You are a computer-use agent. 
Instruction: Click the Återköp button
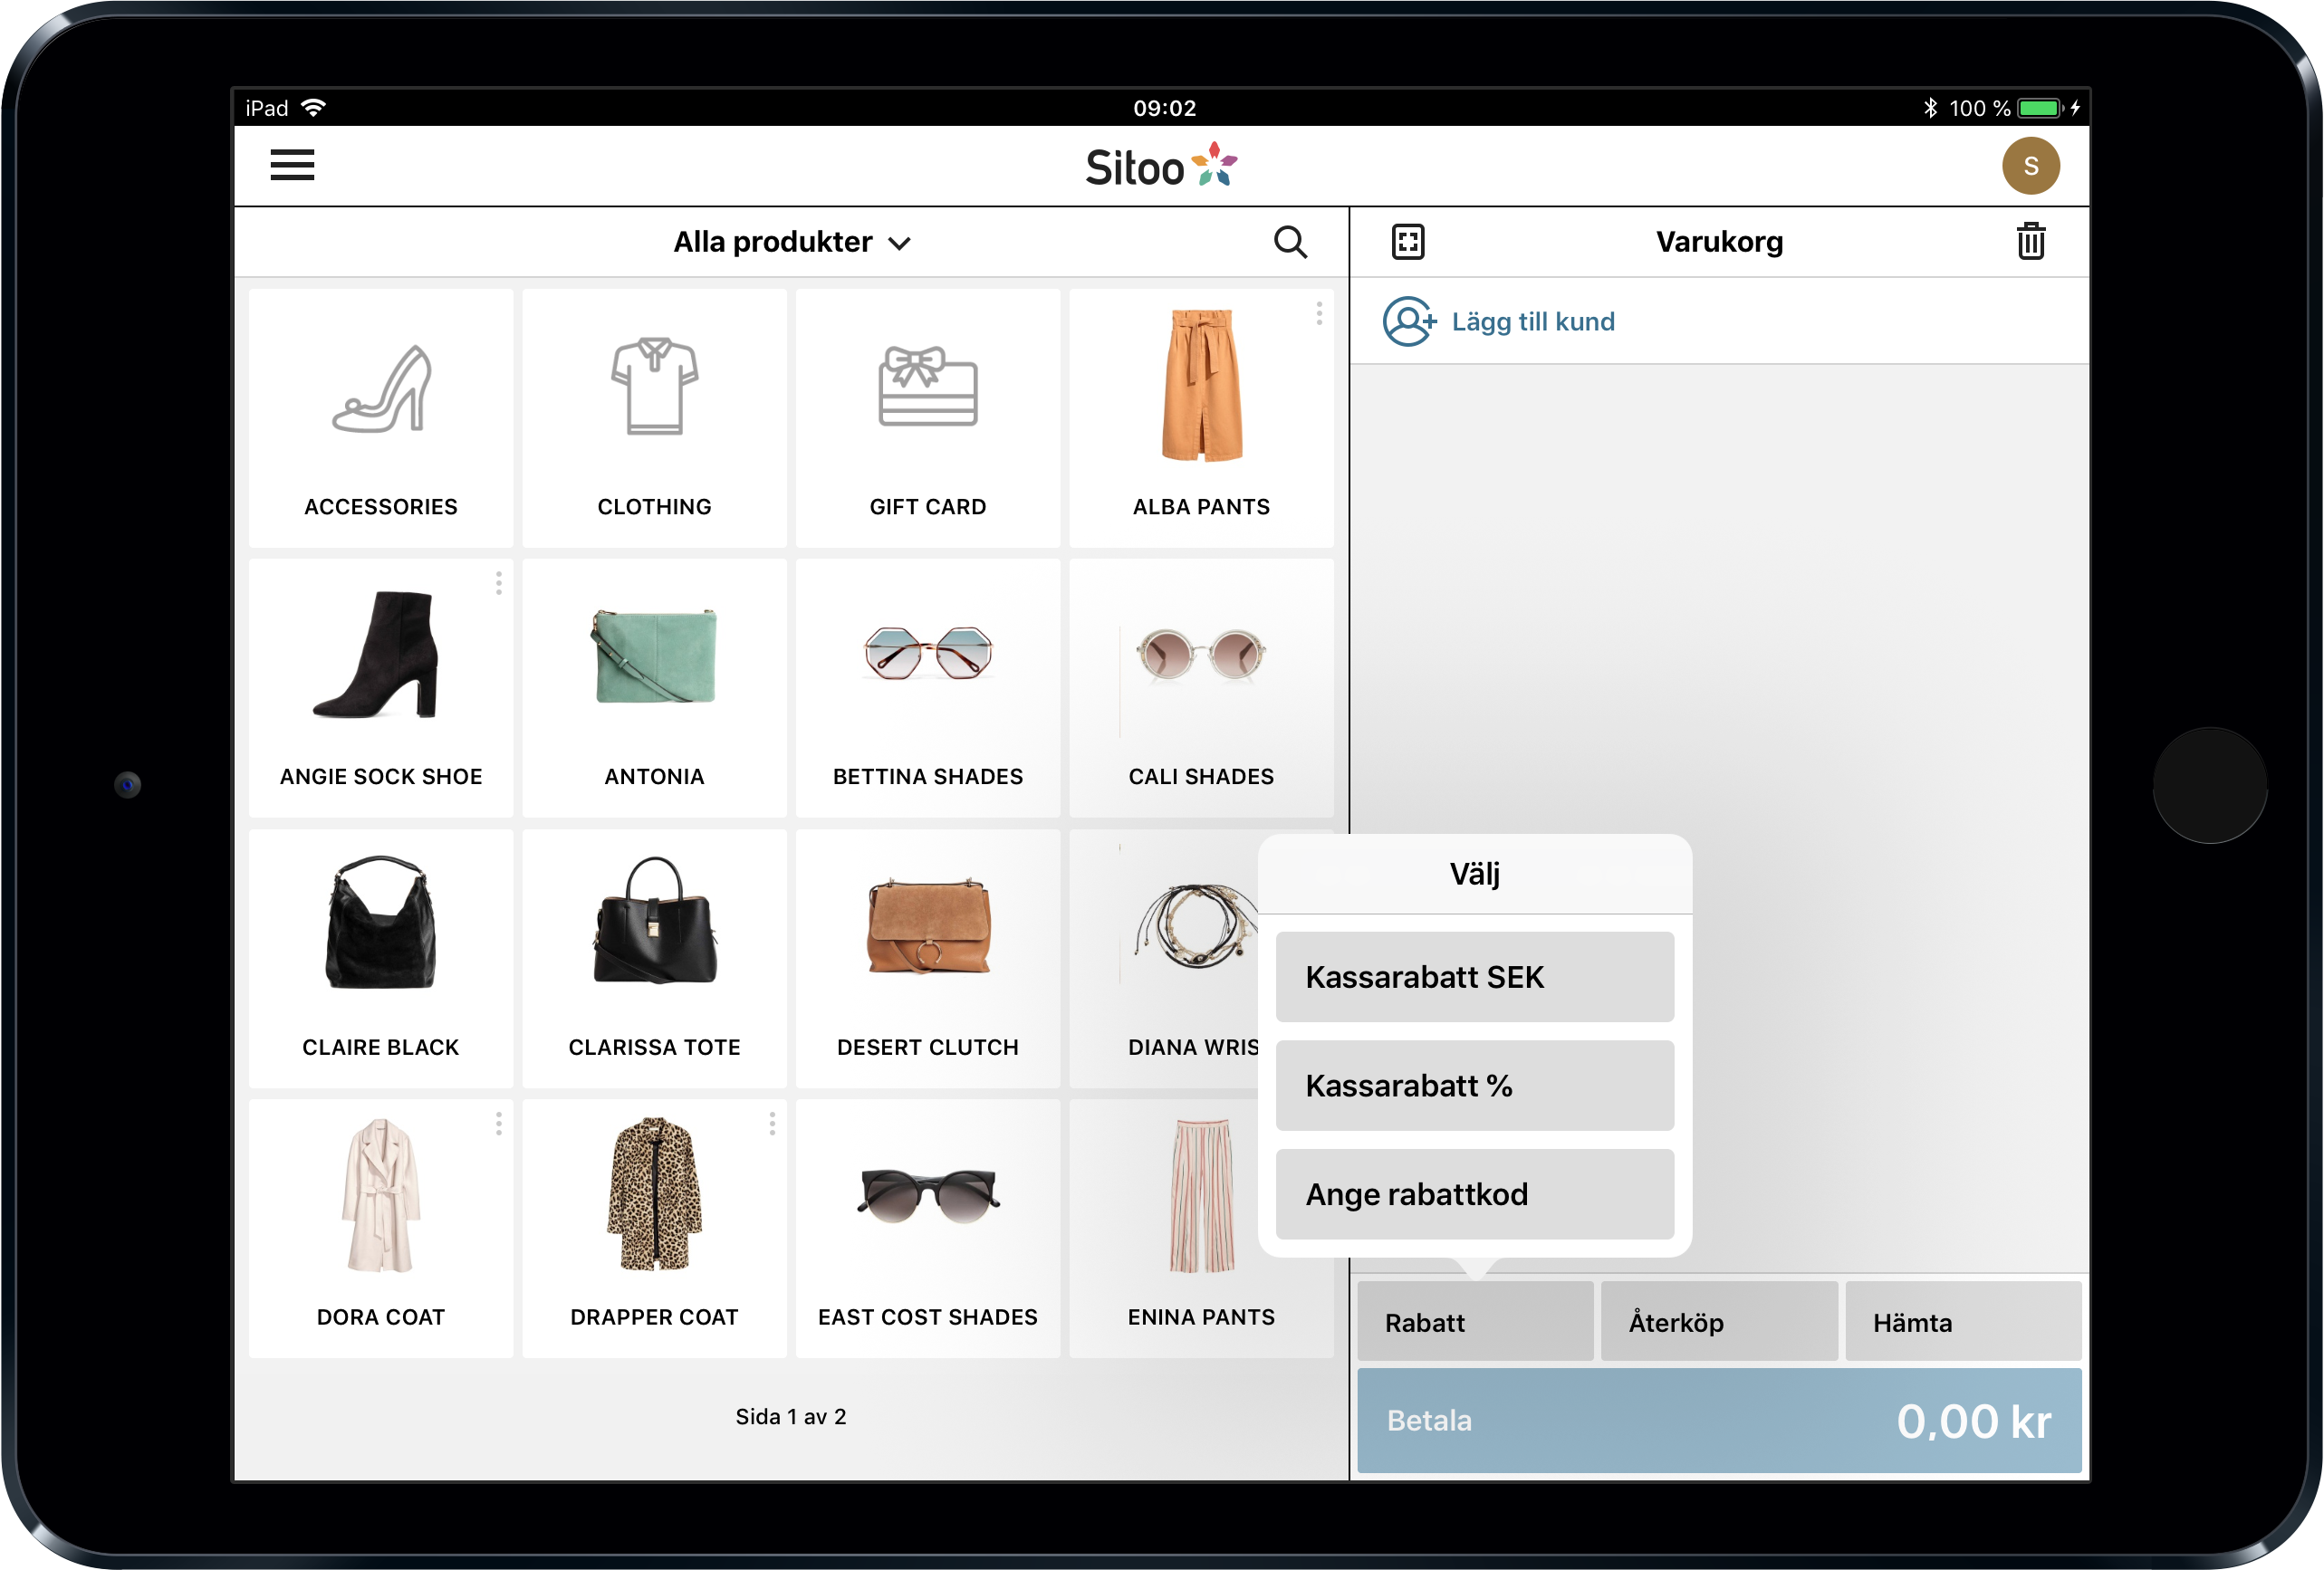(1718, 1322)
